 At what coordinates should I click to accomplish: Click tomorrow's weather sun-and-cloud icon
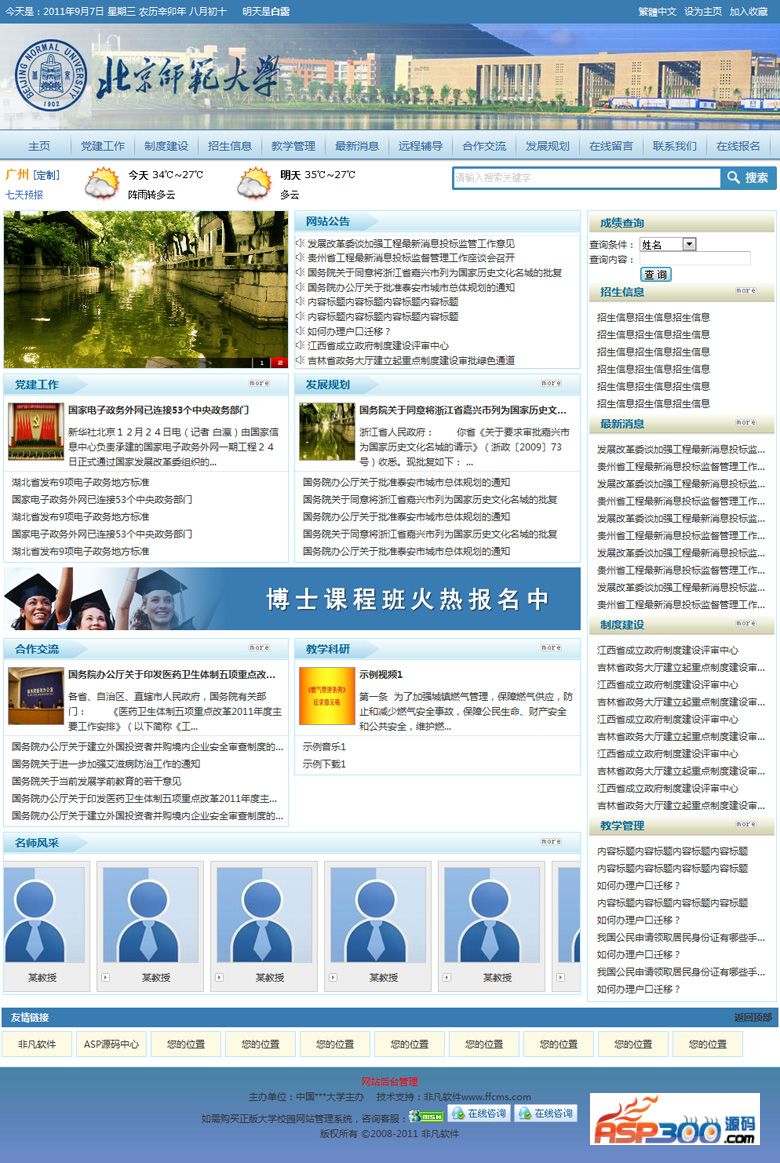(x=254, y=183)
